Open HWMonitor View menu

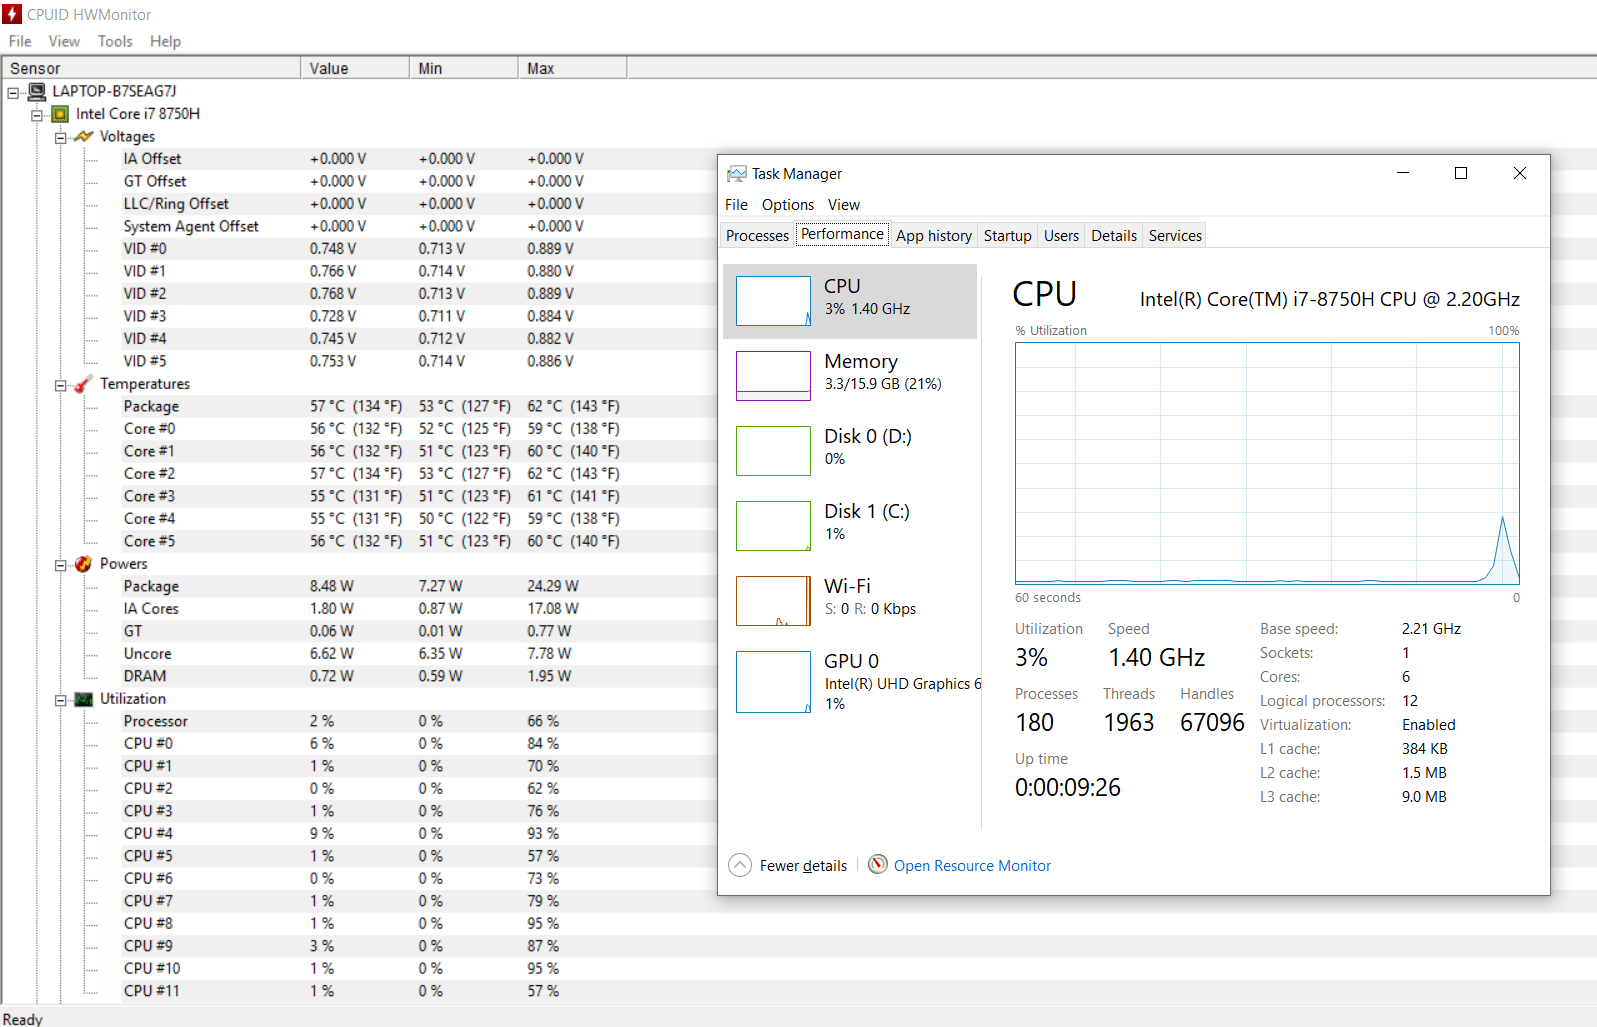click(x=64, y=41)
